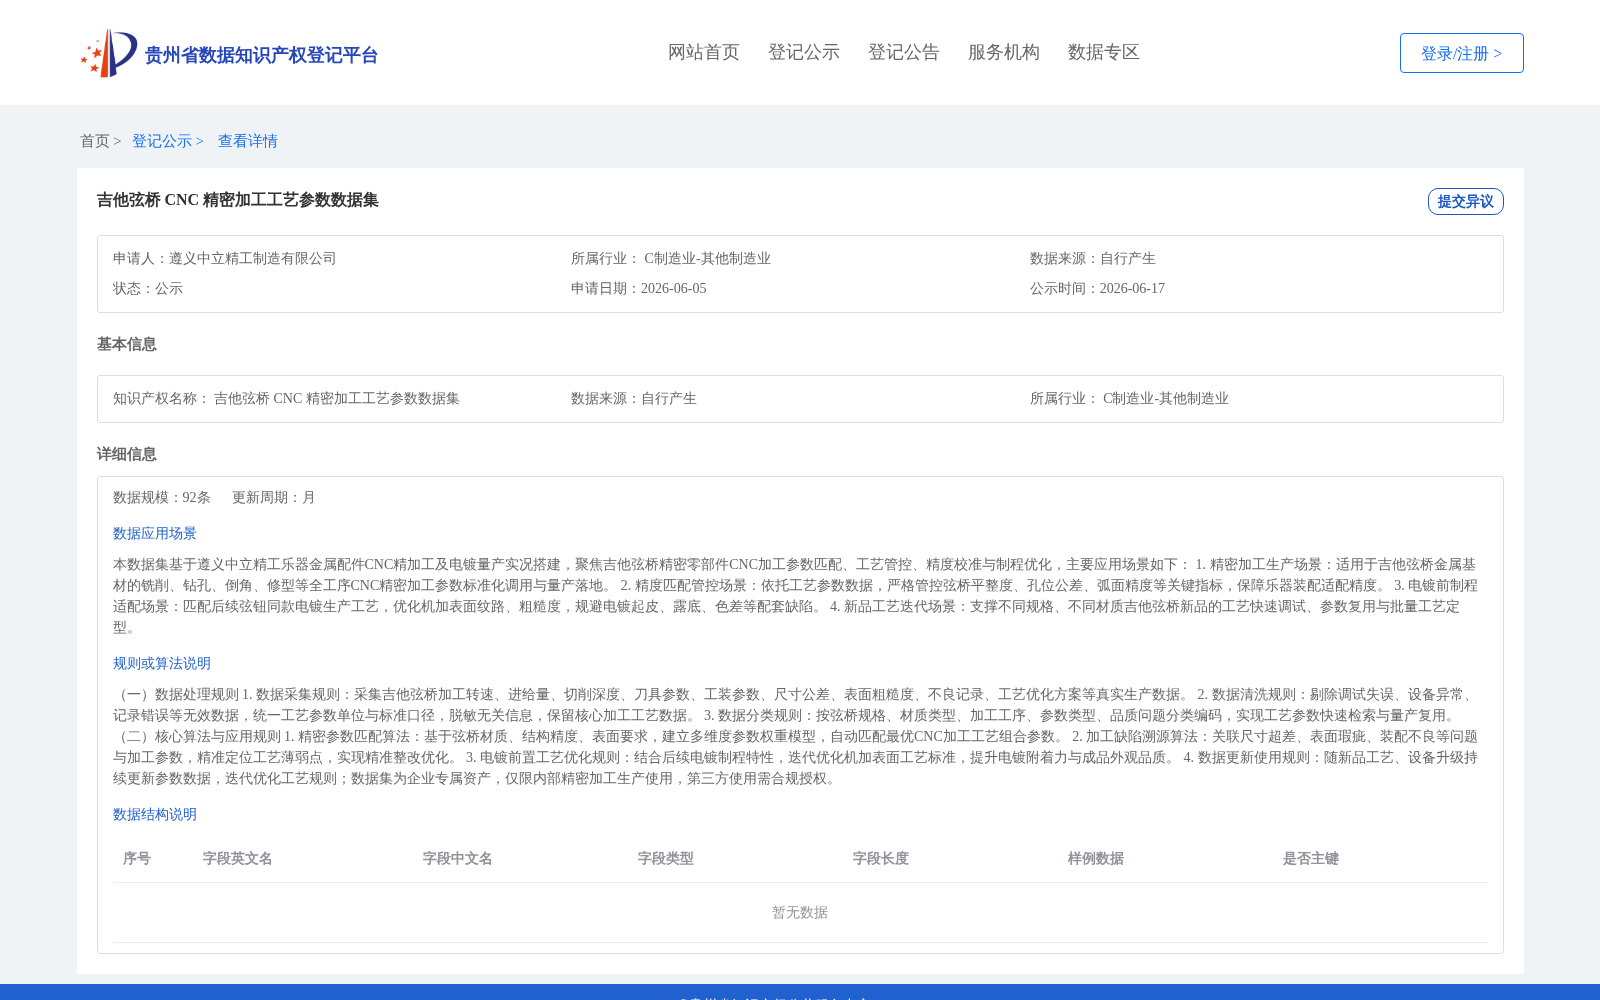1600x1000 pixels.
Task: Click 字段类型 column header
Action: point(666,858)
